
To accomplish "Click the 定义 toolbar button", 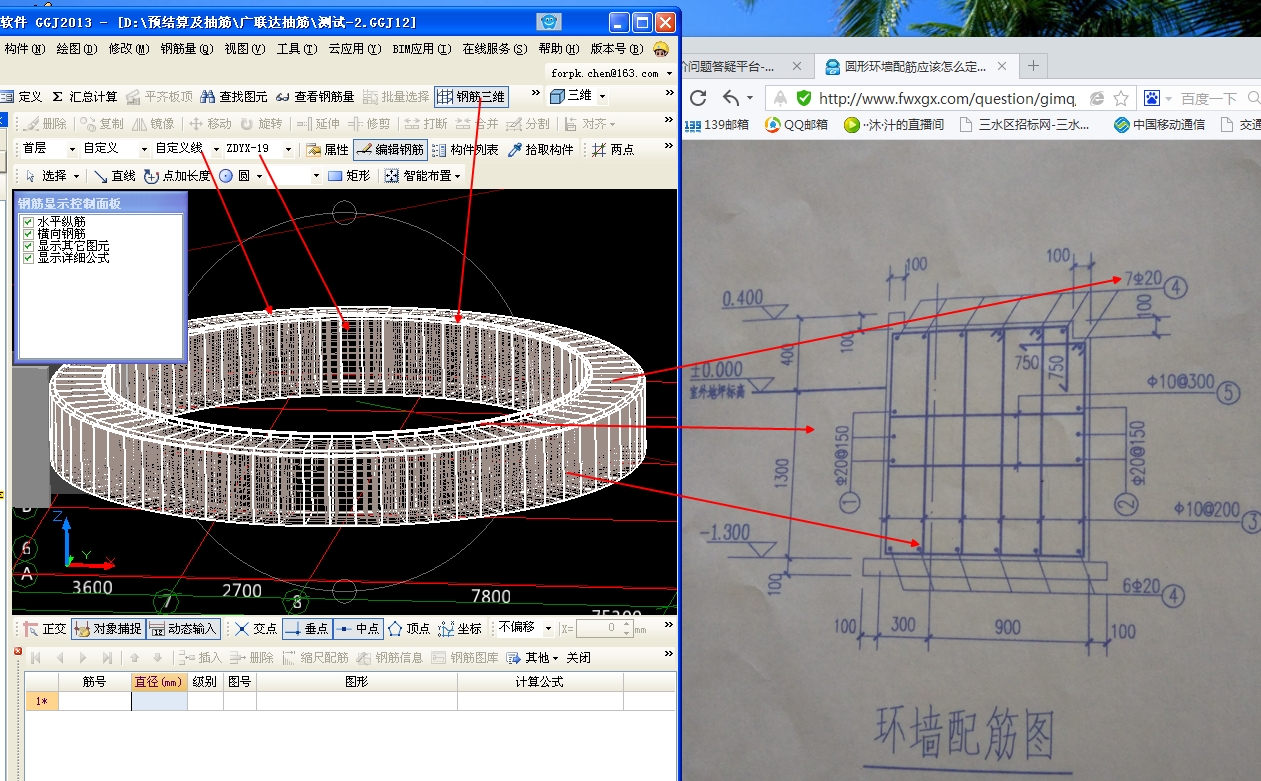I will coord(22,97).
